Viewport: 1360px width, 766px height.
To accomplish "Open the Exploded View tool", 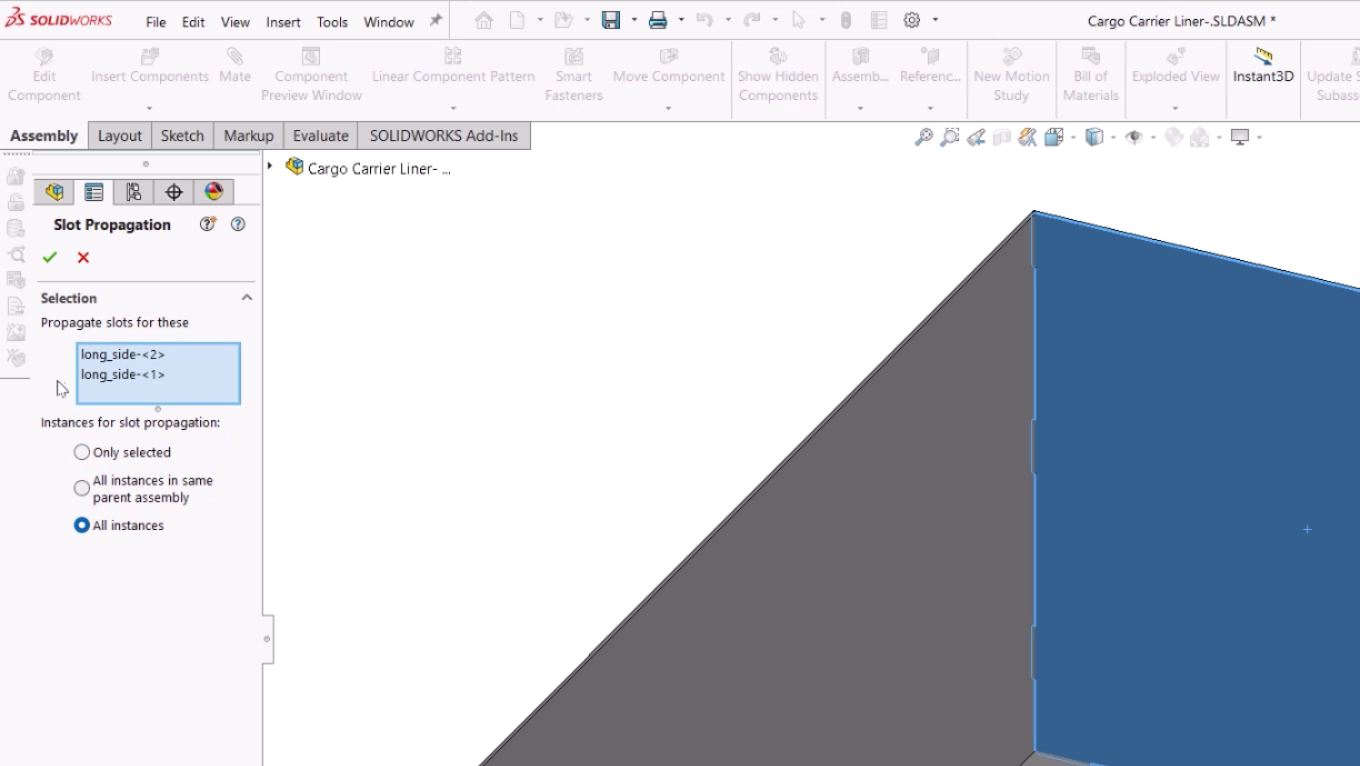I will (x=1175, y=75).
